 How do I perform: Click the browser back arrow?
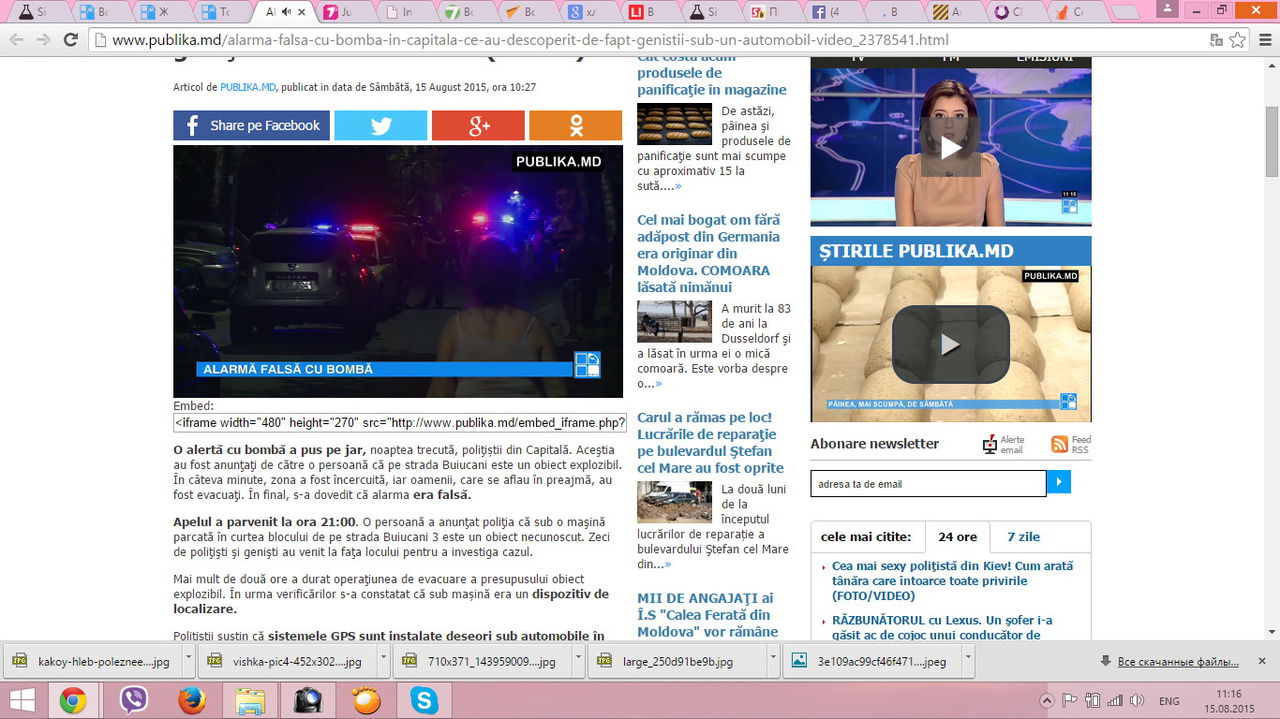[16, 40]
